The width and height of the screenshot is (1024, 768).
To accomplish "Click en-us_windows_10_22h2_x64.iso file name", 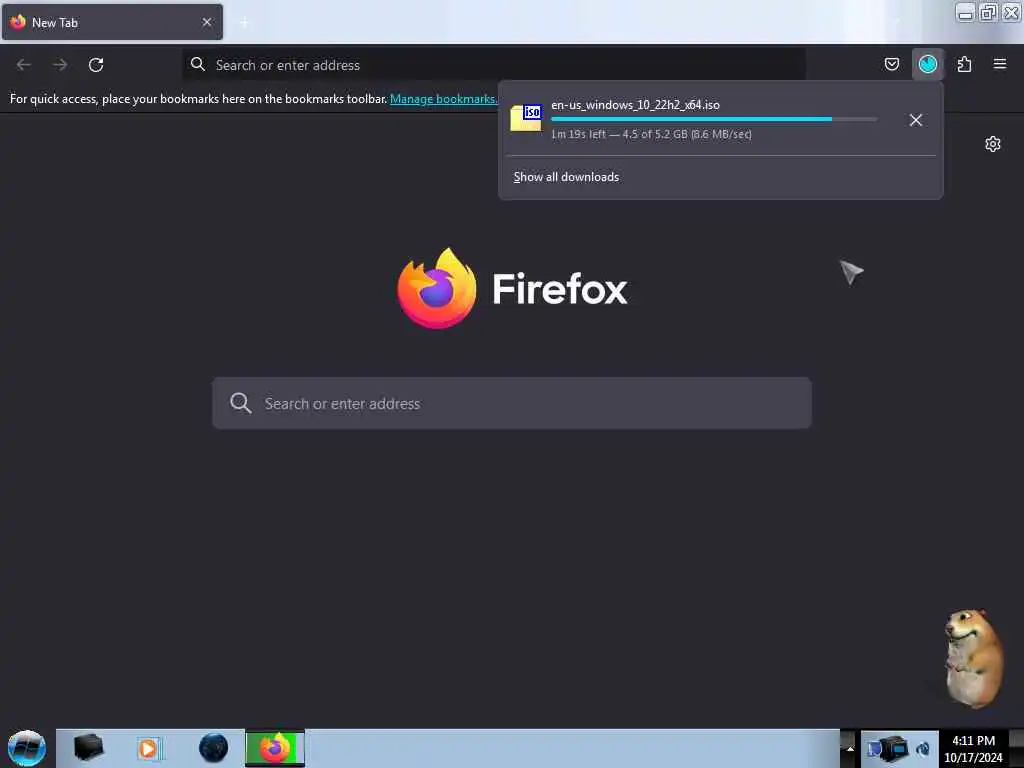I will pyautogui.click(x=635, y=104).
